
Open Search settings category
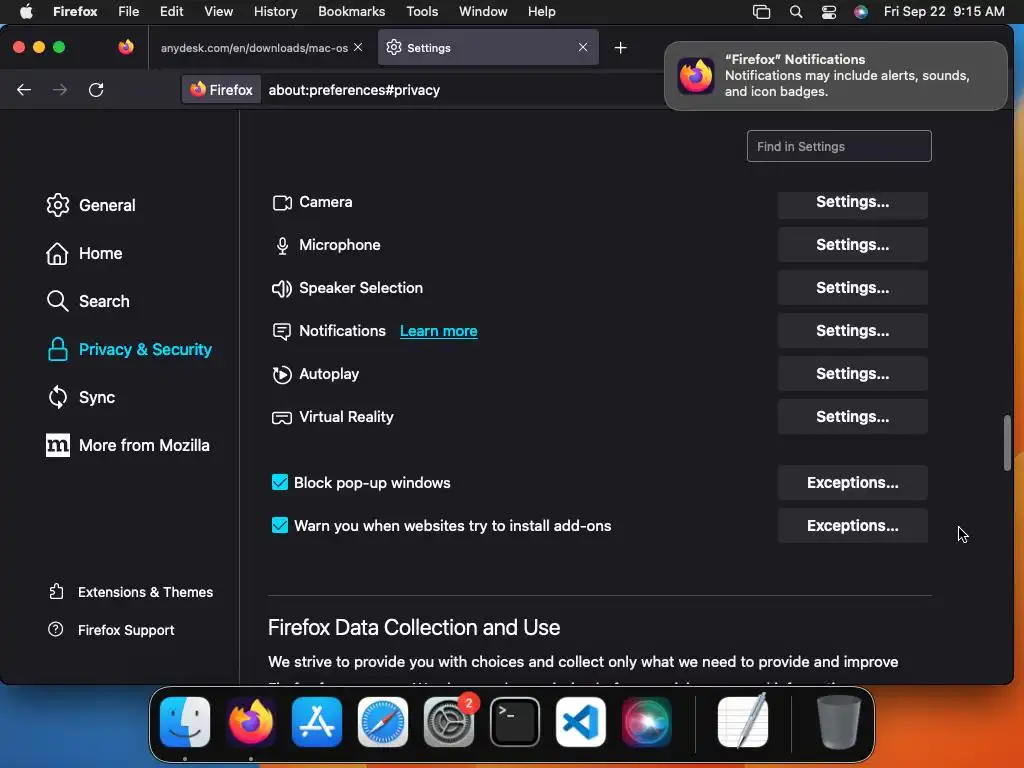(x=88, y=301)
